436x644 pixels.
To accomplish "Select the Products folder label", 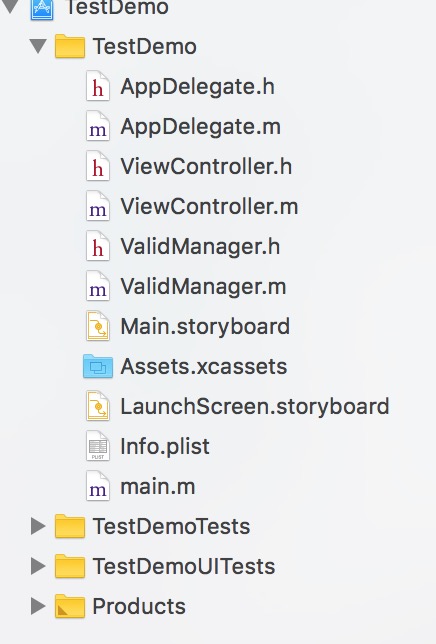I will pyautogui.click(x=139, y=607).
